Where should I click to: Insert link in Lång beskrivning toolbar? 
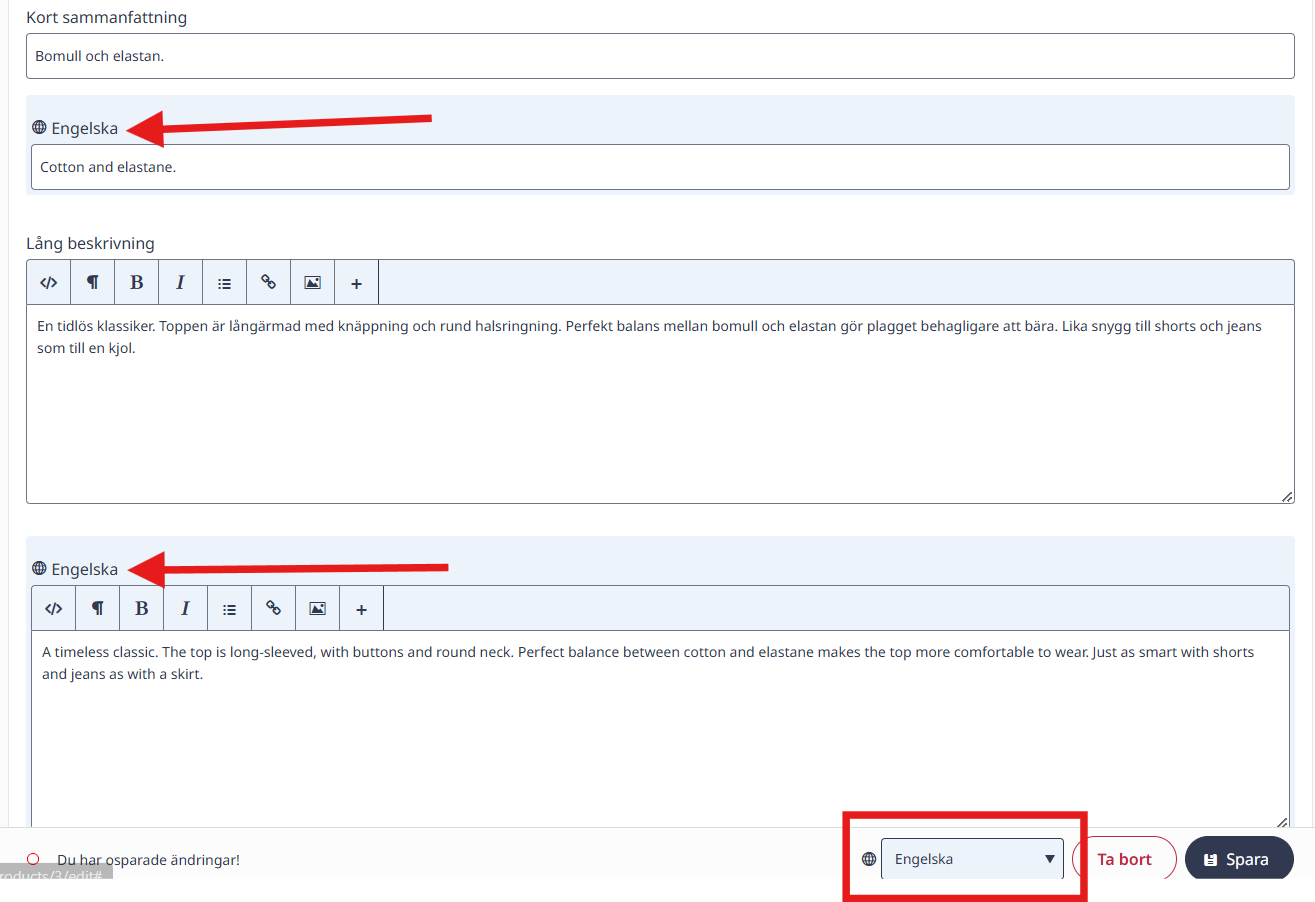(268, 282)
